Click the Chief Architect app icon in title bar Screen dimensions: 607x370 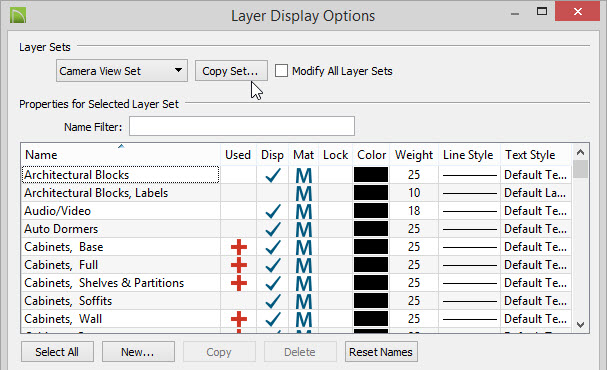click(x=18, y=15)
